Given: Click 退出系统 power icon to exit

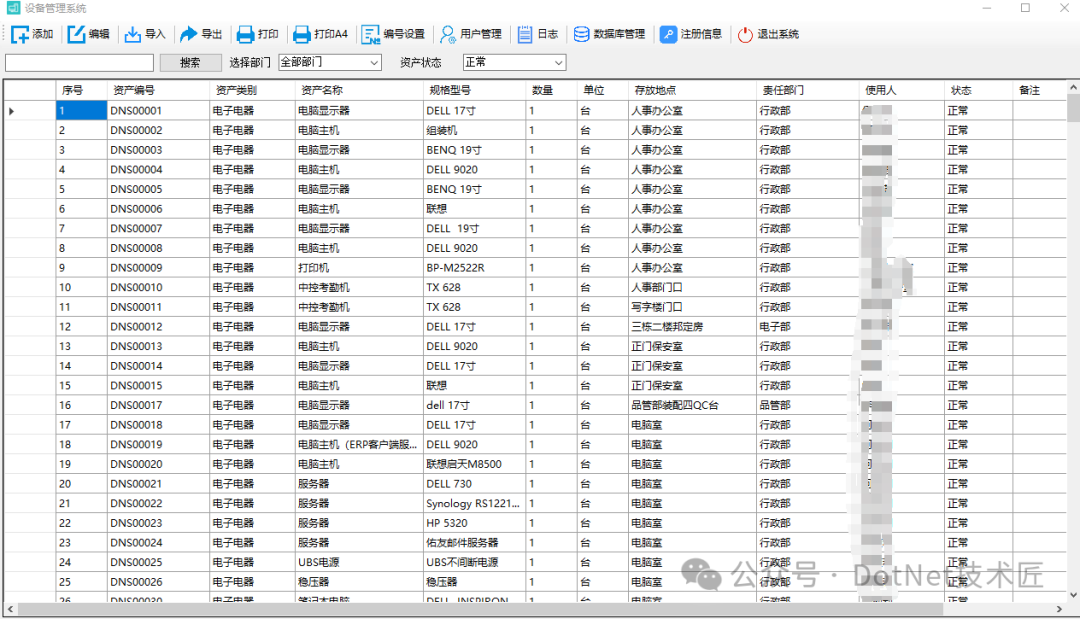Looking at the screenshot, I should click(745, 34).
